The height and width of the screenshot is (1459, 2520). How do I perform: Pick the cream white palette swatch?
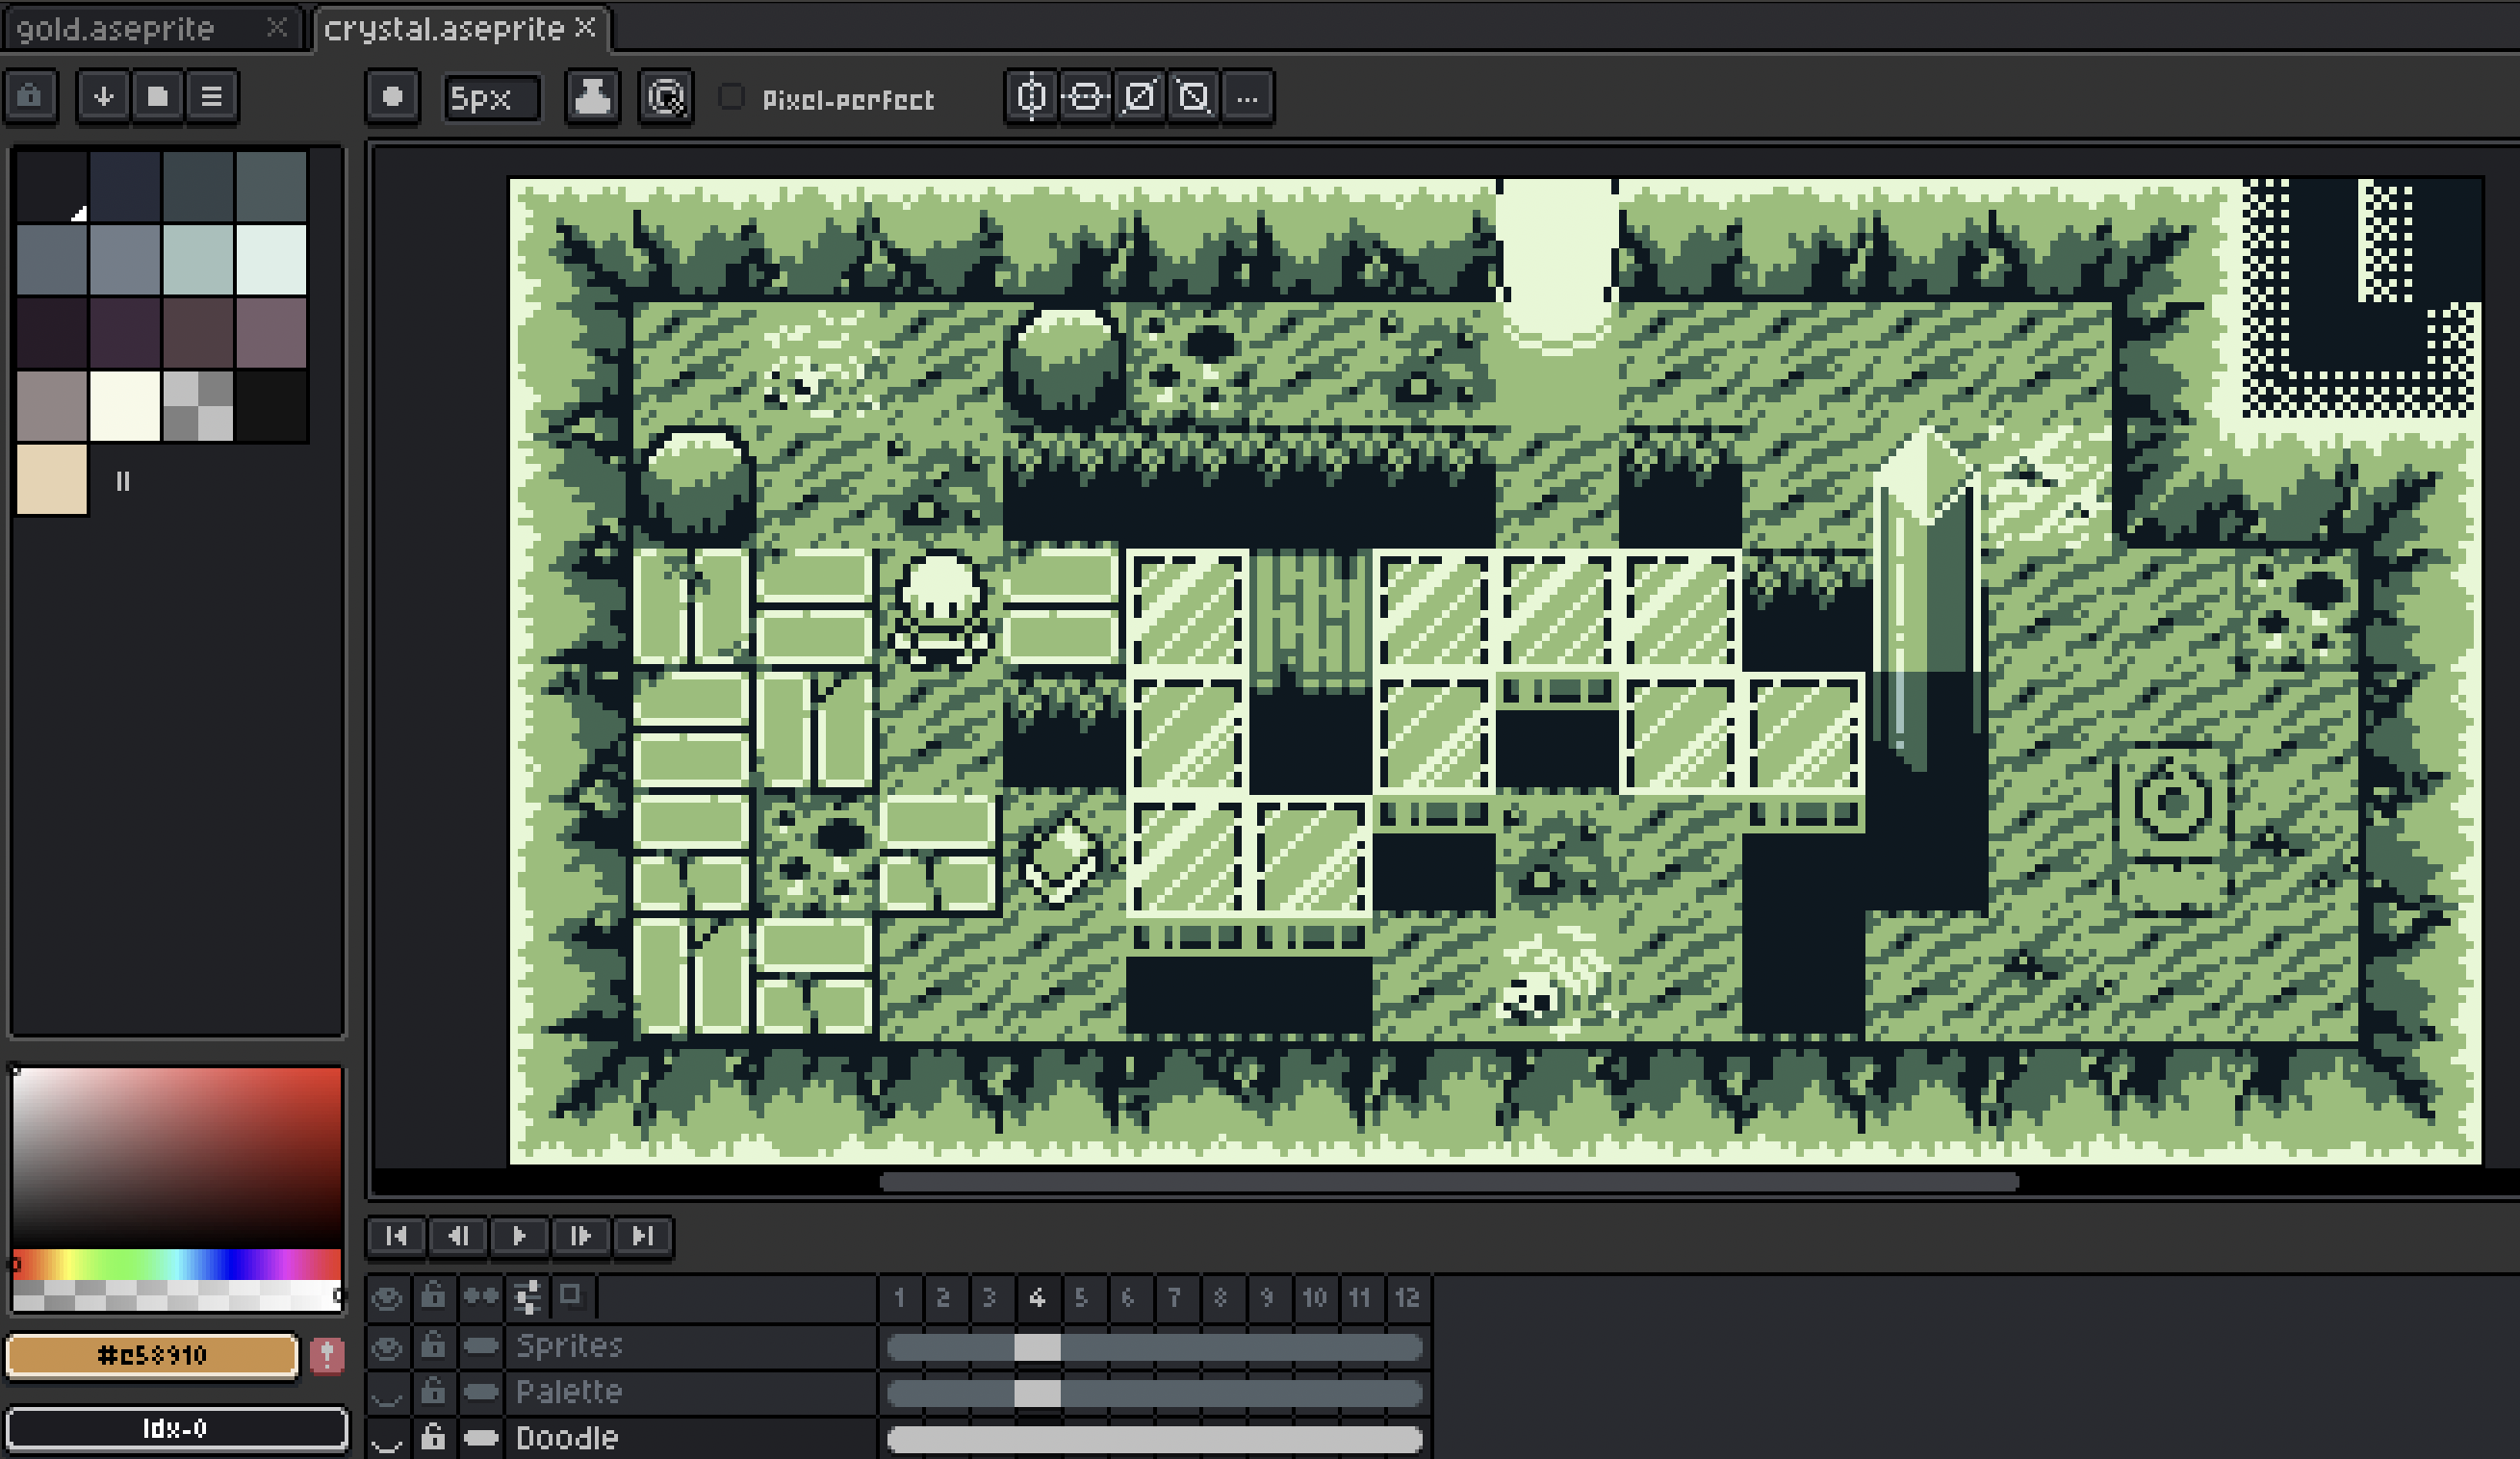pyautogui.click(x=125, y=405)
